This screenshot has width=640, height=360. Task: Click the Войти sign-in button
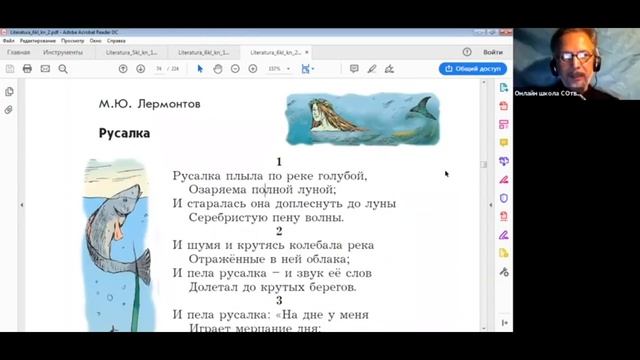coord(493,52)
